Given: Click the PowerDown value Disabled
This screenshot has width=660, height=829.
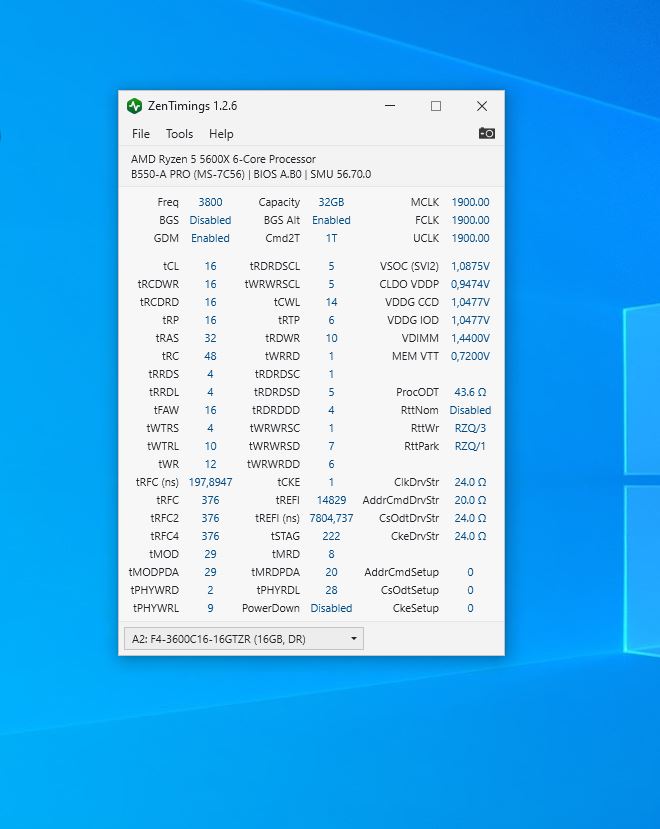Looking at the screenshot, I should tap(331, 607).
